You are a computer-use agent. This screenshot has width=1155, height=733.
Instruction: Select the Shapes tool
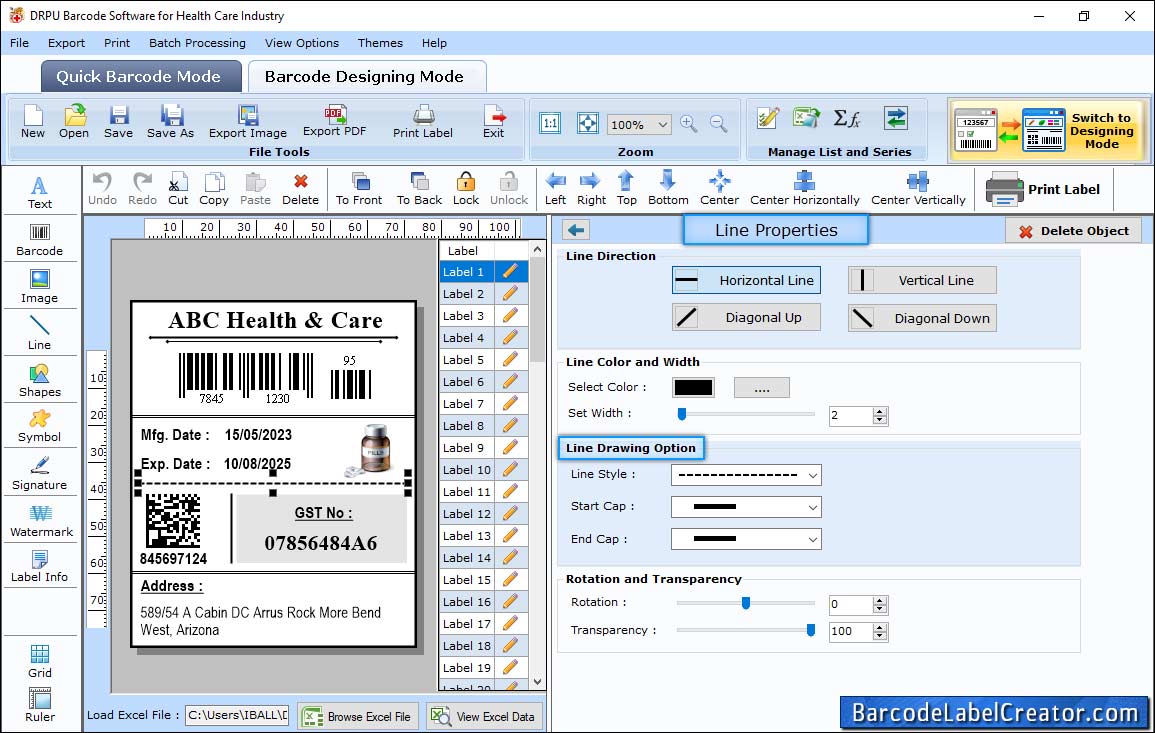tap(40, 381)
